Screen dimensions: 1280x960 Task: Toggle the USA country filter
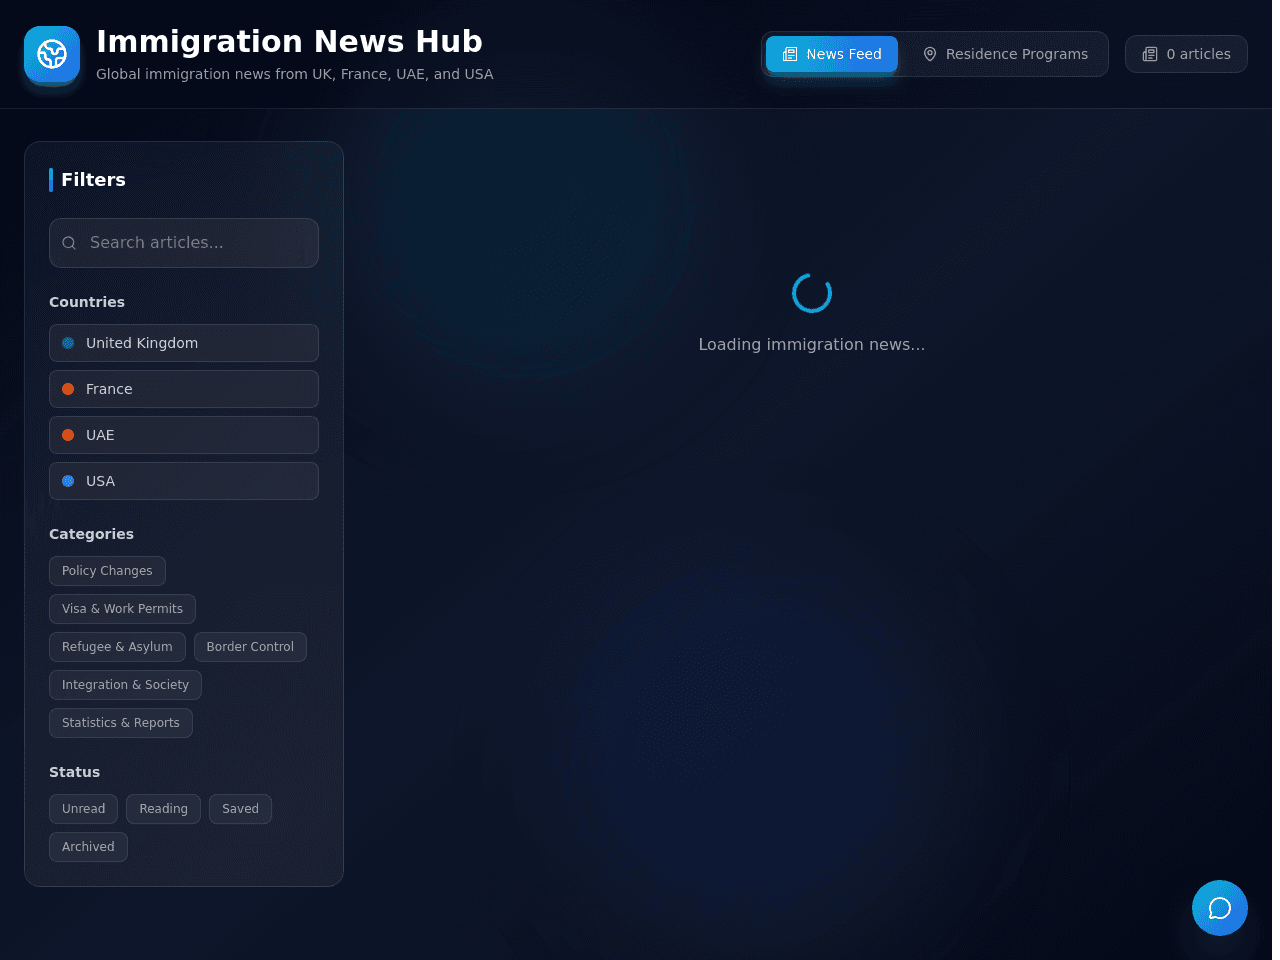coord(184,481)
